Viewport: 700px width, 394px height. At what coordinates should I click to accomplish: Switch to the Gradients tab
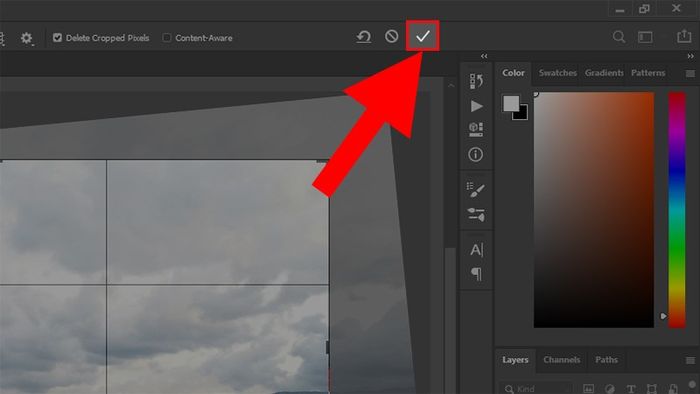pos(604,73)
